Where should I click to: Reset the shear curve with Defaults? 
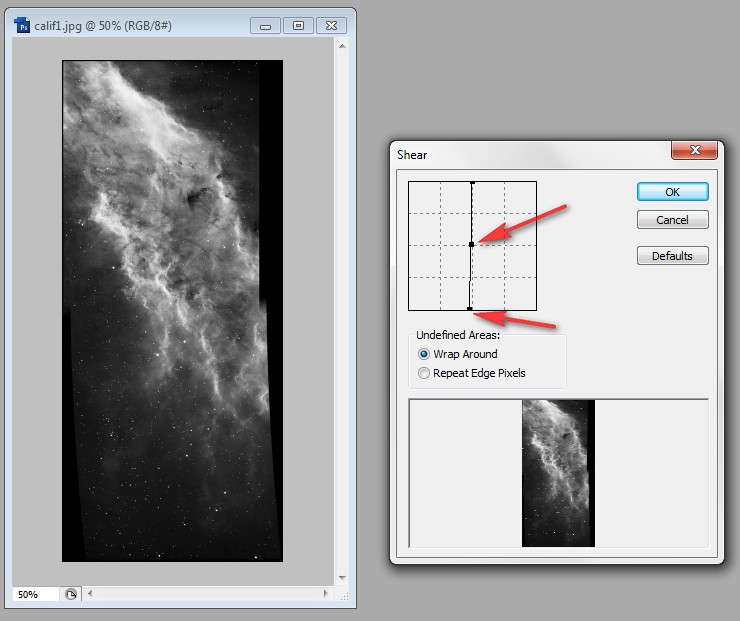(672, 256)
